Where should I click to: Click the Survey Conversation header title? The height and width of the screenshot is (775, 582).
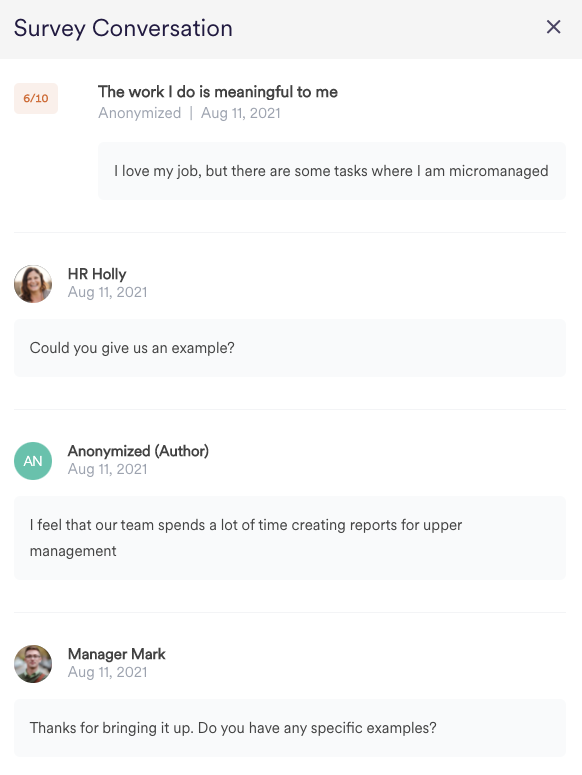123,28
